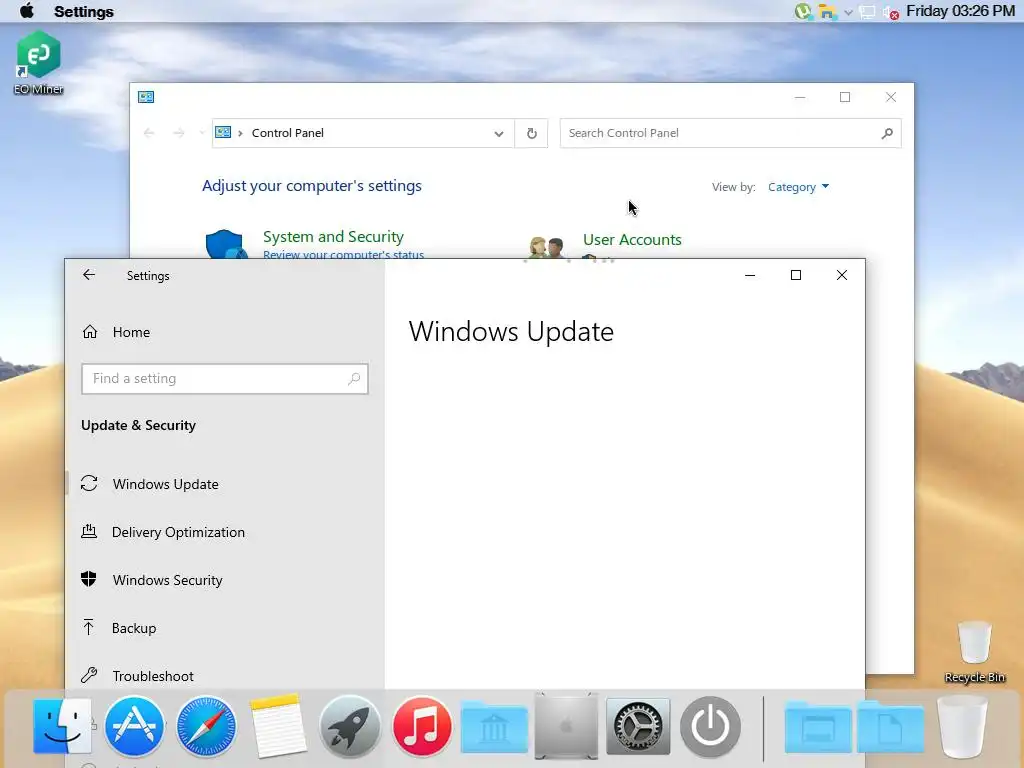
Task: Open the Documents folder in dock
Action: coord(890,728)
